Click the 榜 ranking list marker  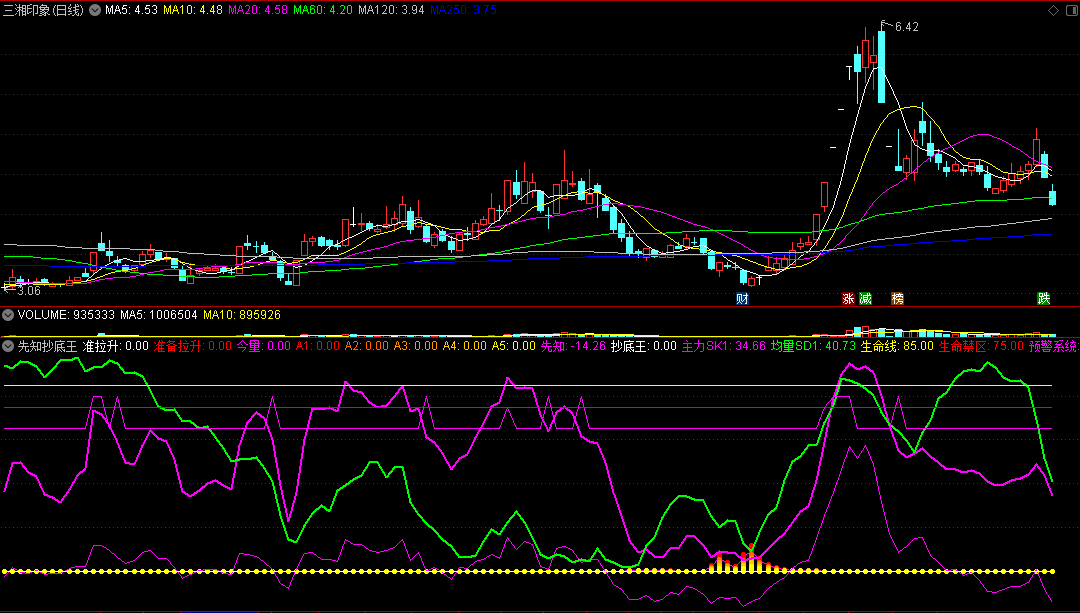coord(897,298)
